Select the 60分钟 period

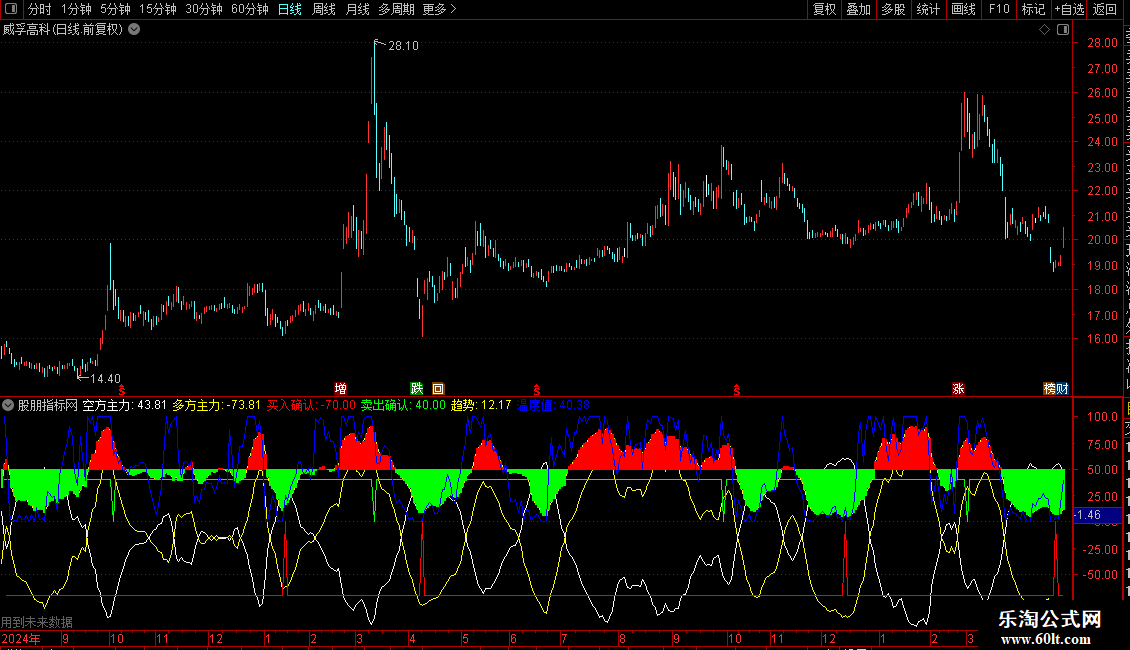point(250,9)
